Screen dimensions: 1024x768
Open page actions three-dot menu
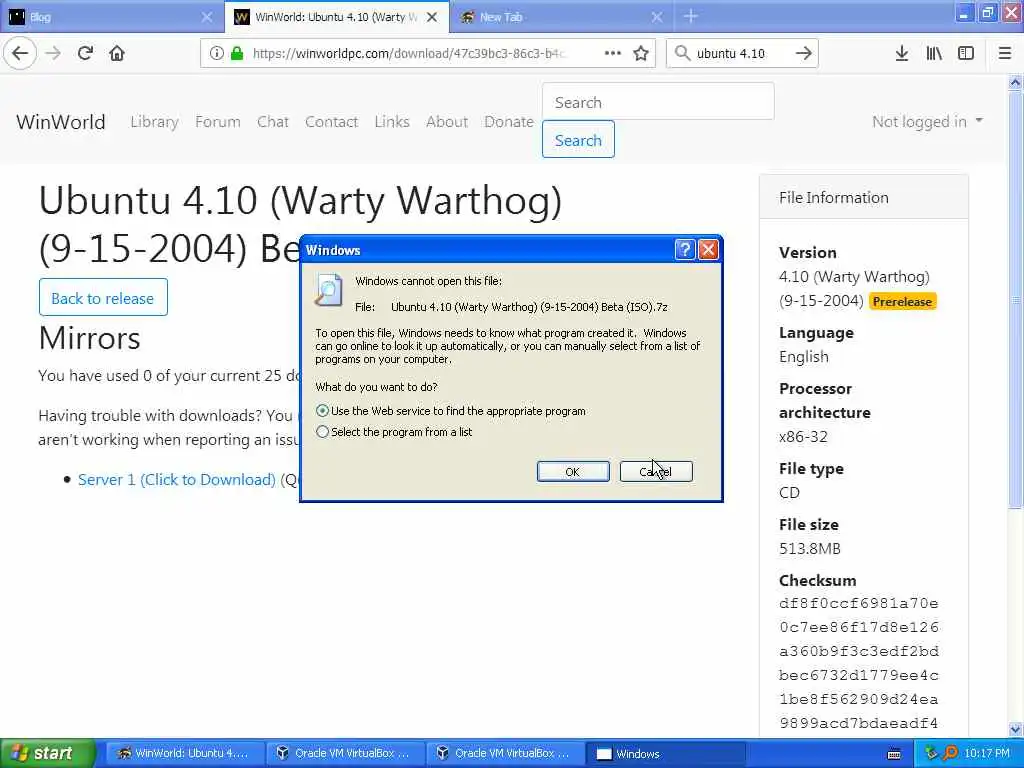(x=613, y=53)
